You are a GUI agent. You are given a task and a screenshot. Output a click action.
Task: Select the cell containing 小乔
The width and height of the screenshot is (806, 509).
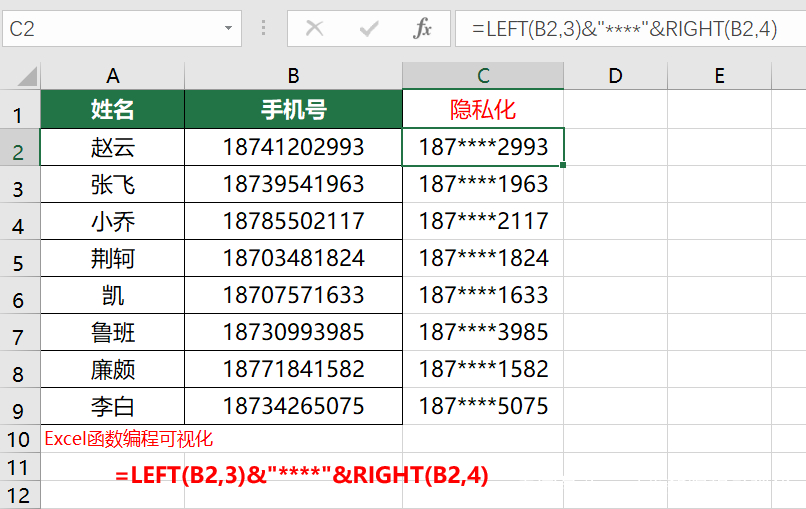tap(113, 221)
